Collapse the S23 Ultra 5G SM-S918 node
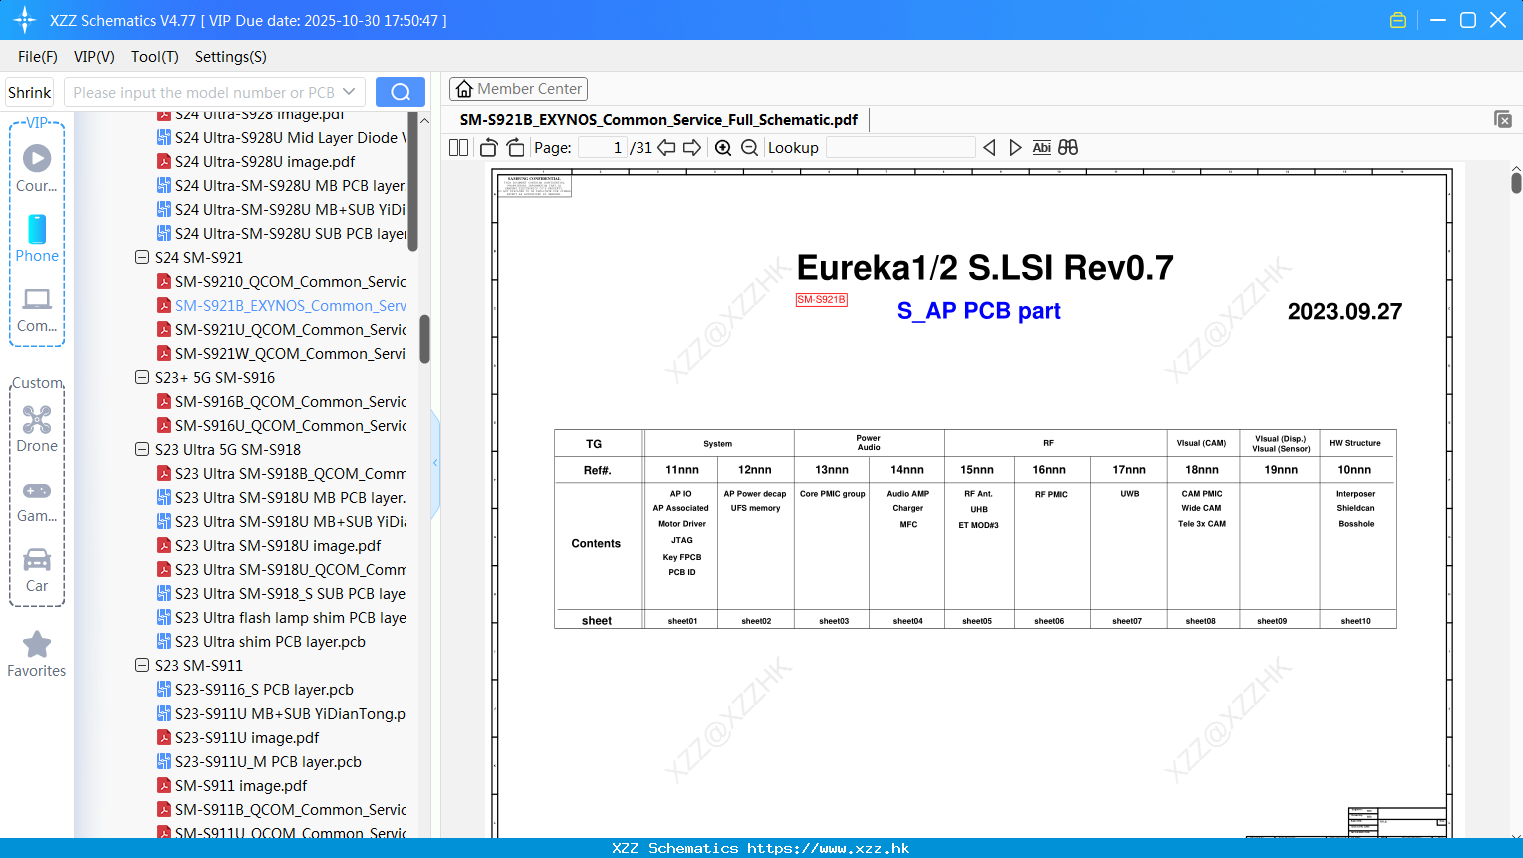This screenshot has height=858, width=1523. point(142,449)
